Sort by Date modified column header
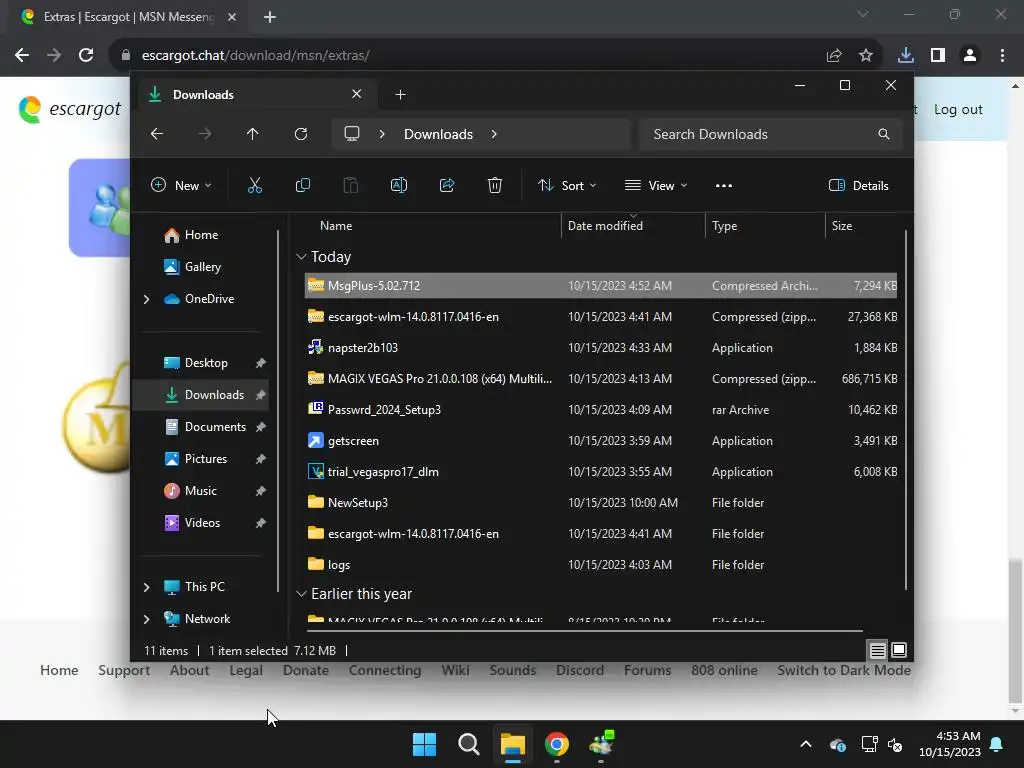This screenshot has height=768, width=1024. (632, 226)
